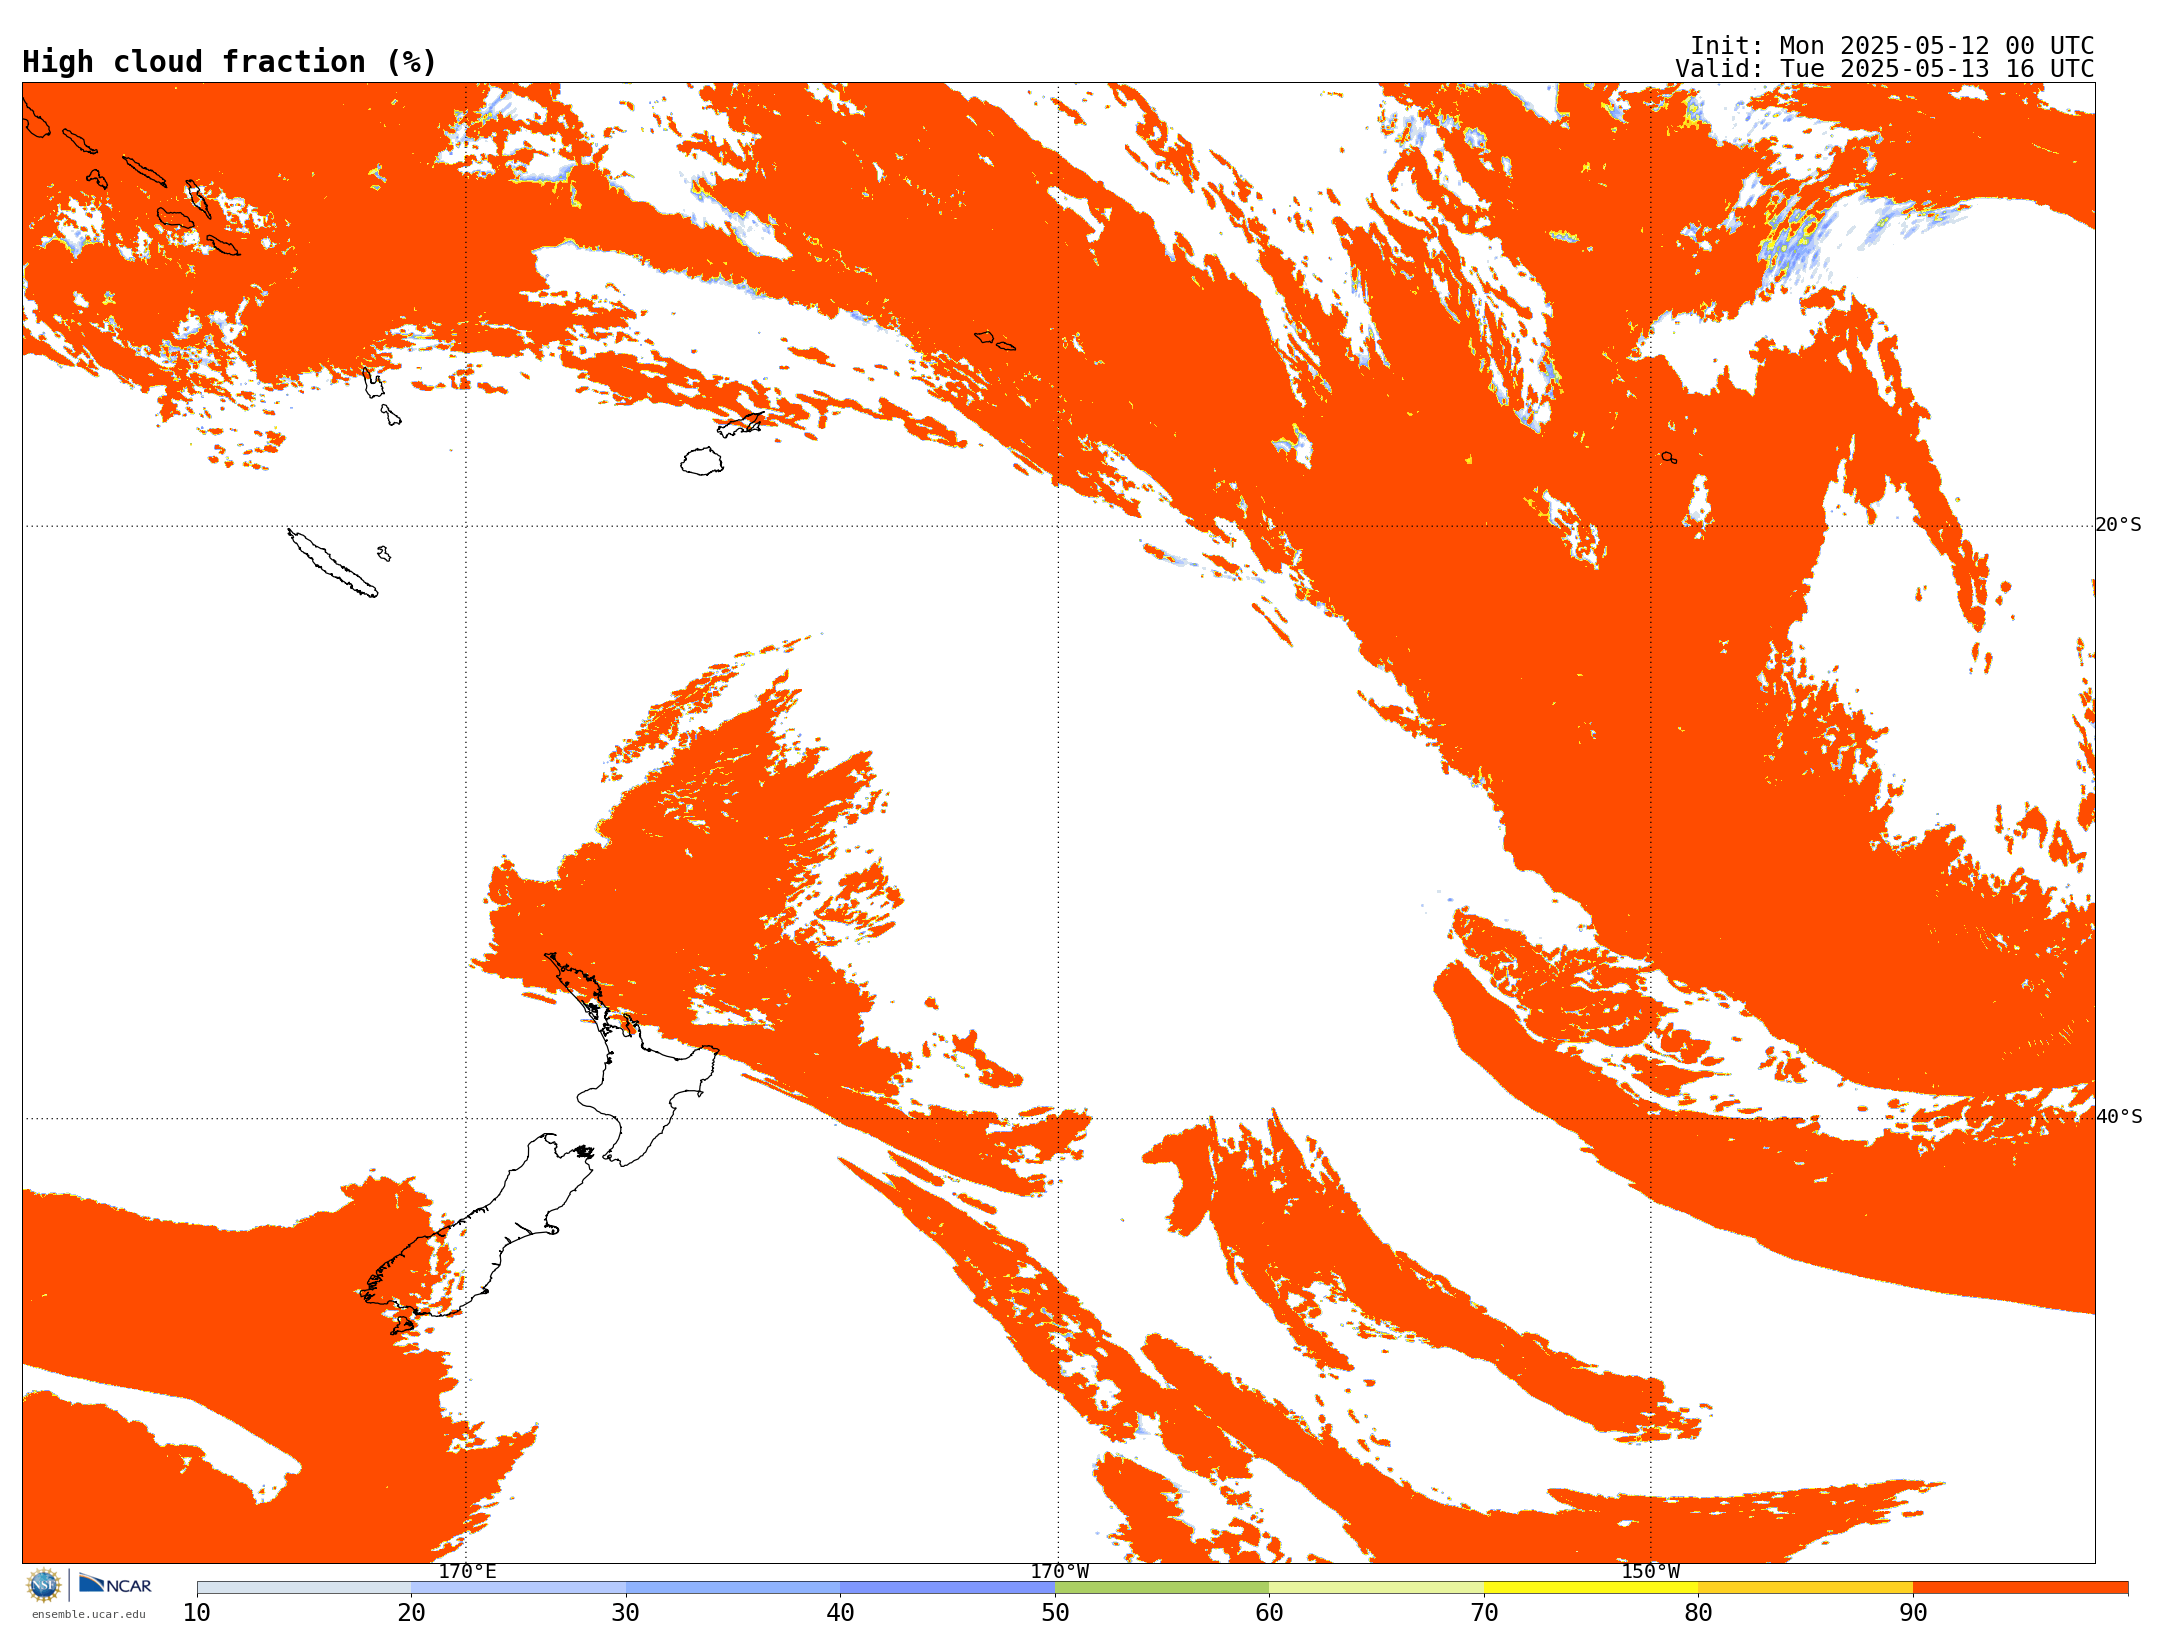Open the ensemble.ucar.edu link text
The width and height of the screenshot is (2160, 1626).
(x=88, y=1614)
